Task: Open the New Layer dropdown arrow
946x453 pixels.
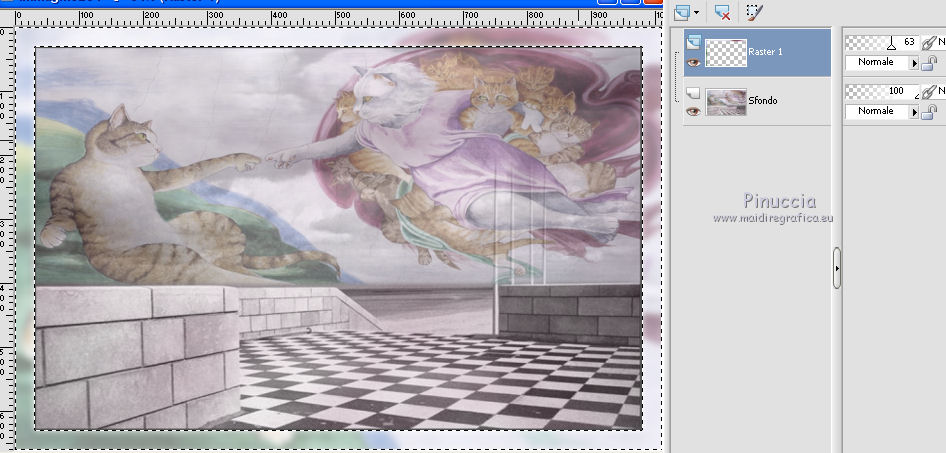Action: click(x=697, y=12)
